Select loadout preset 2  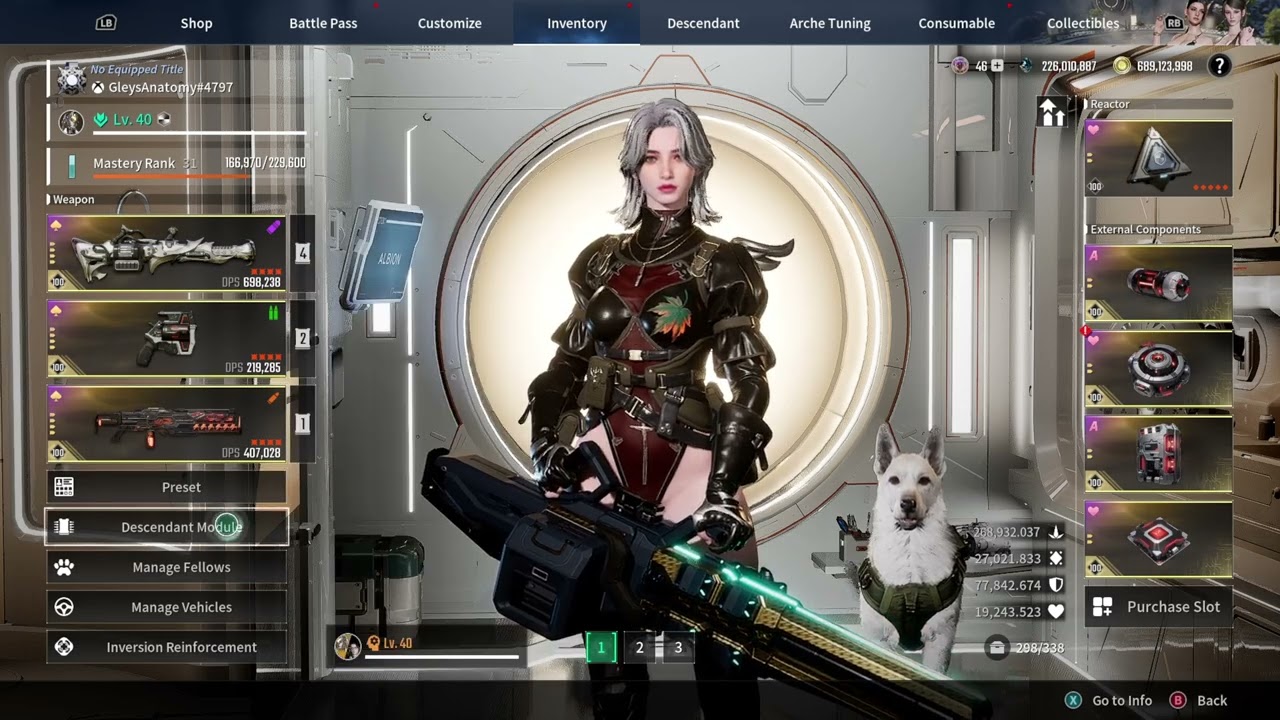tap(640, 647)
